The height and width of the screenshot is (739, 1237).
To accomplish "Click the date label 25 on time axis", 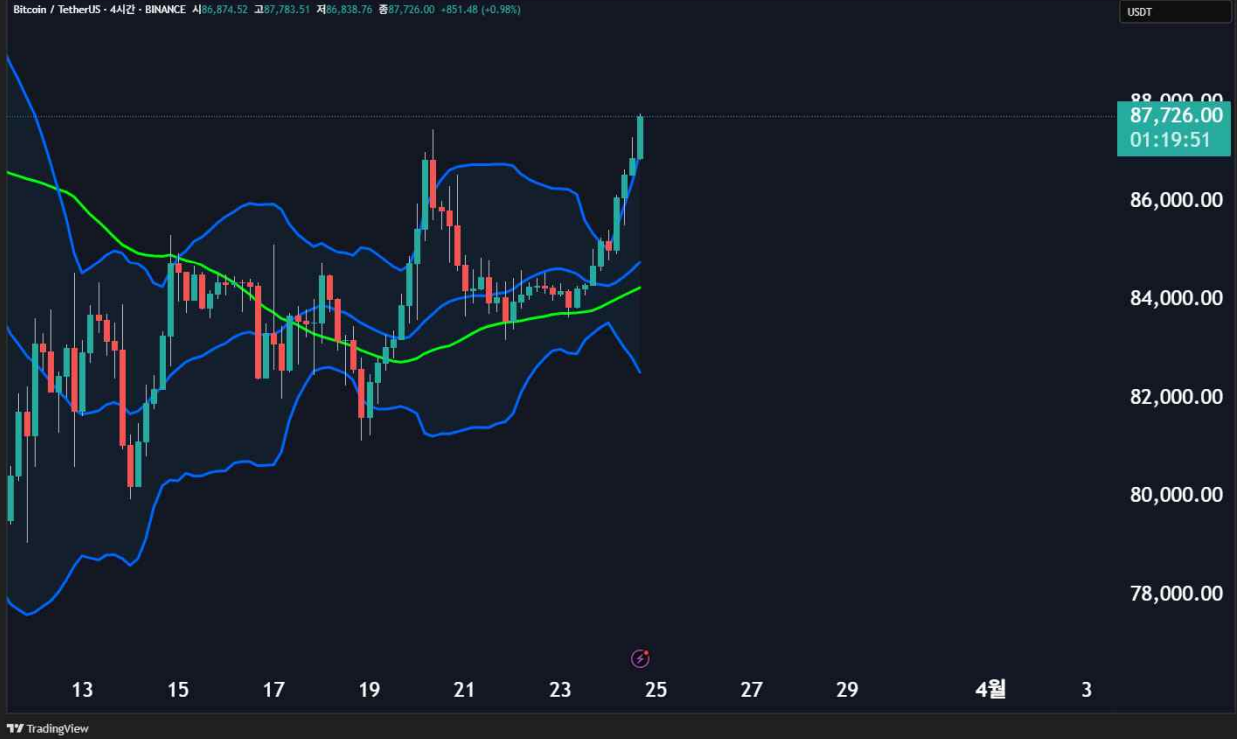I will pyautogui.click(x=656, y=690).
